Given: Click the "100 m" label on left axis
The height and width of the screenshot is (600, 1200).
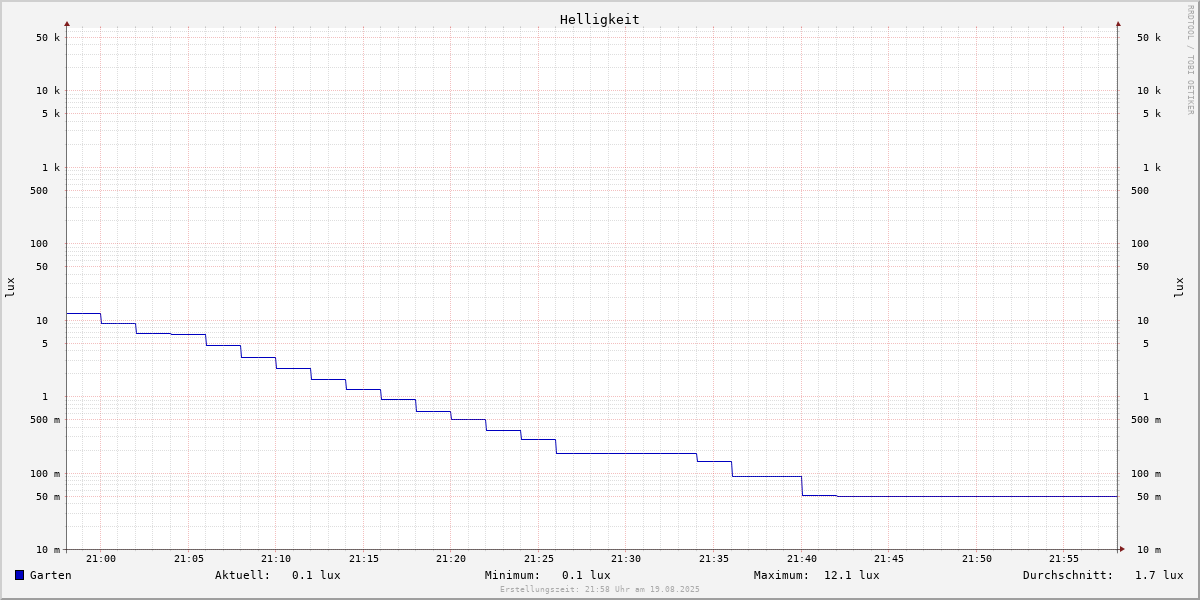Looking at the screenshot, I should (45, 474).
